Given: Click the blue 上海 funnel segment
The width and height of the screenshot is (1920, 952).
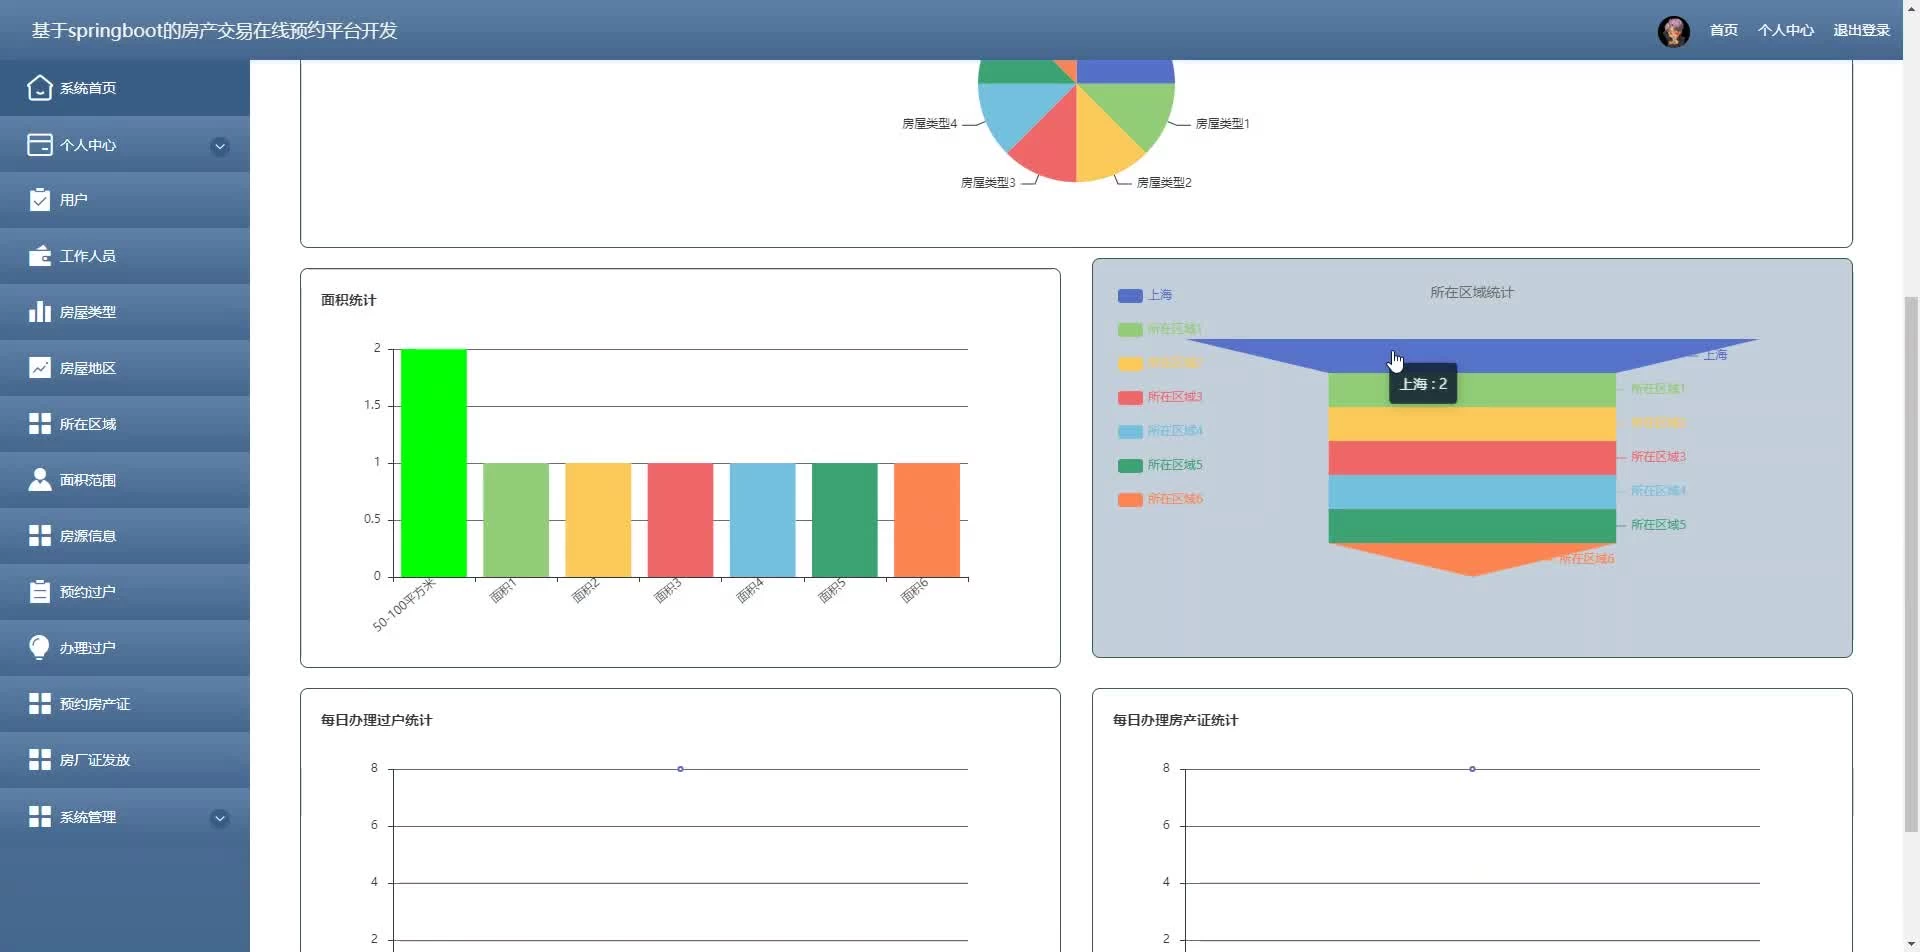Looking at the screenshot, I should pyautogui.click(x=1472, y=354).
